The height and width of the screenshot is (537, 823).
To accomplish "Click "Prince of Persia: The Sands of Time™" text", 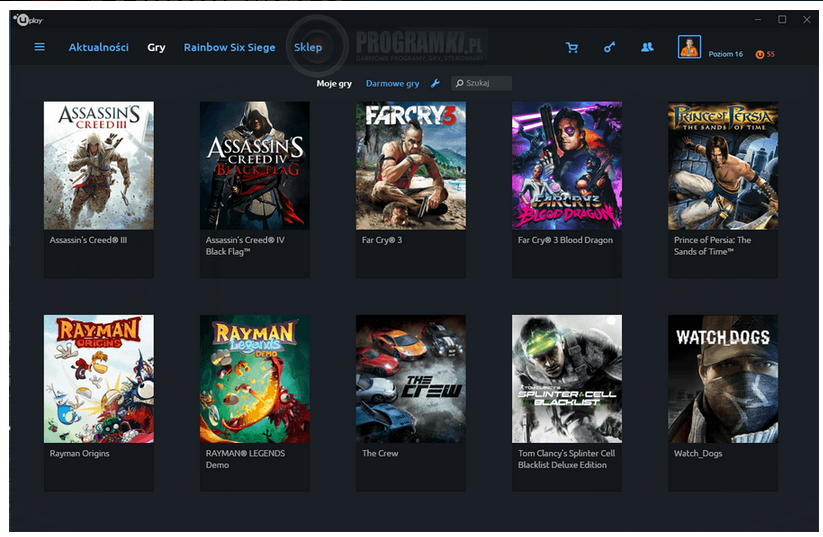I will [x=712, y=246].
